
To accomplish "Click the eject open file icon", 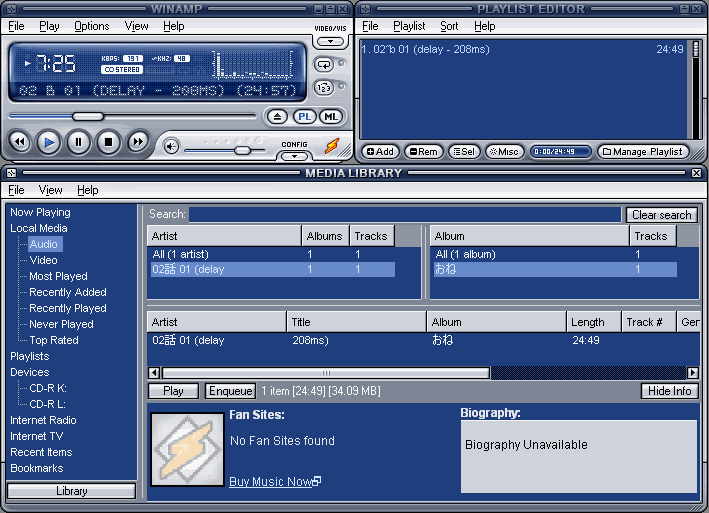I will pos(277,117).
